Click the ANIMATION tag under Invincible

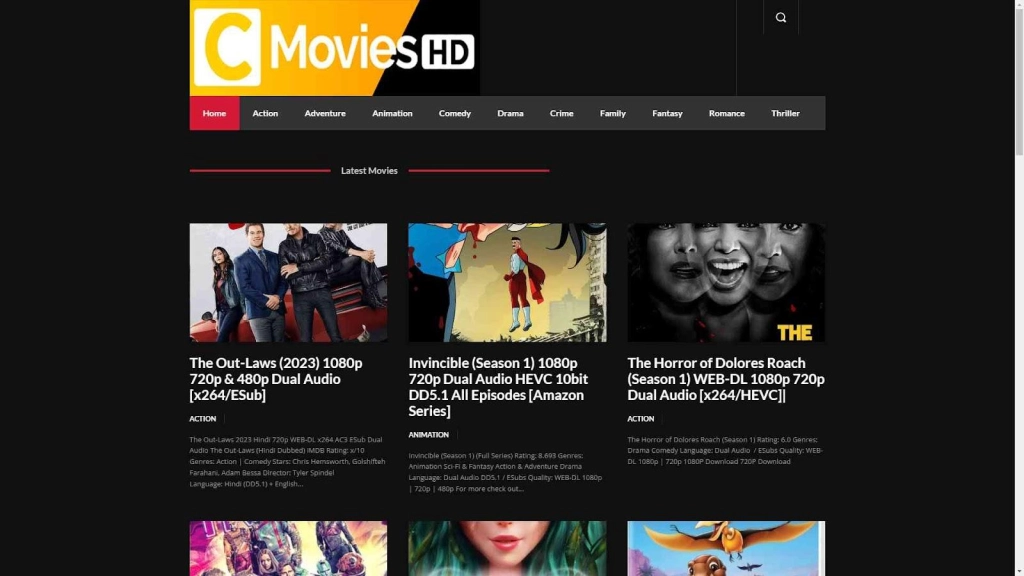point(428,435)
